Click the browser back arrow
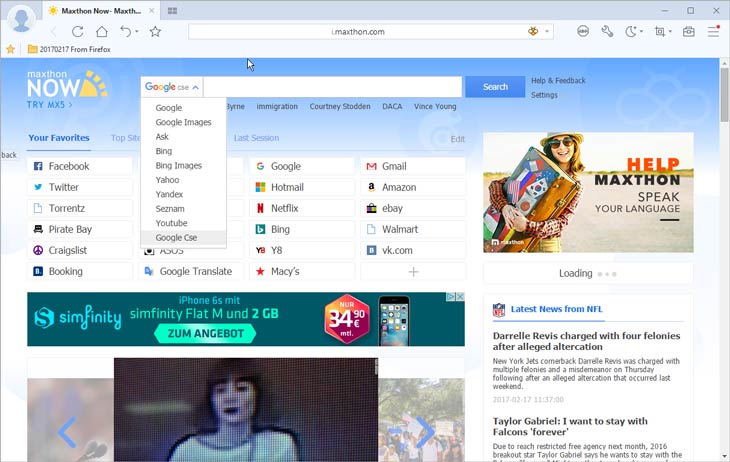The image size is (730, 462). pos(54,32)
